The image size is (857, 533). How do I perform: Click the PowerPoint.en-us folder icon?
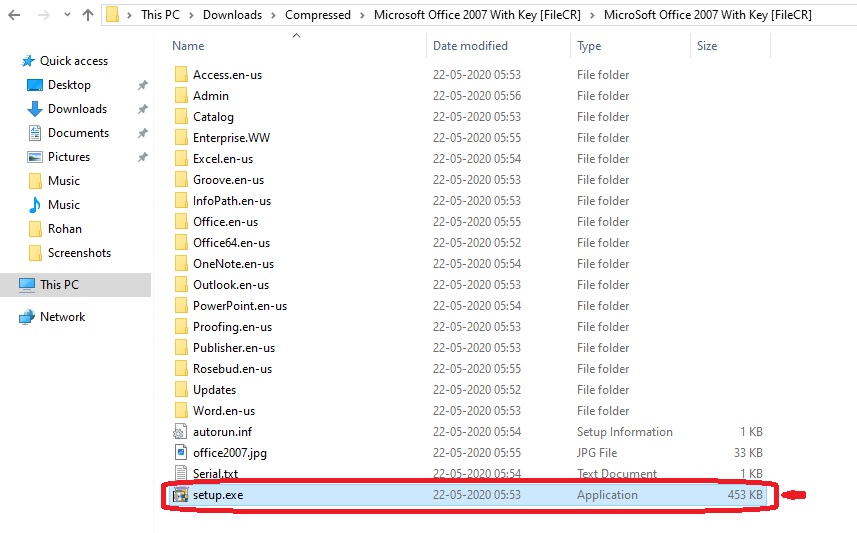181,306
